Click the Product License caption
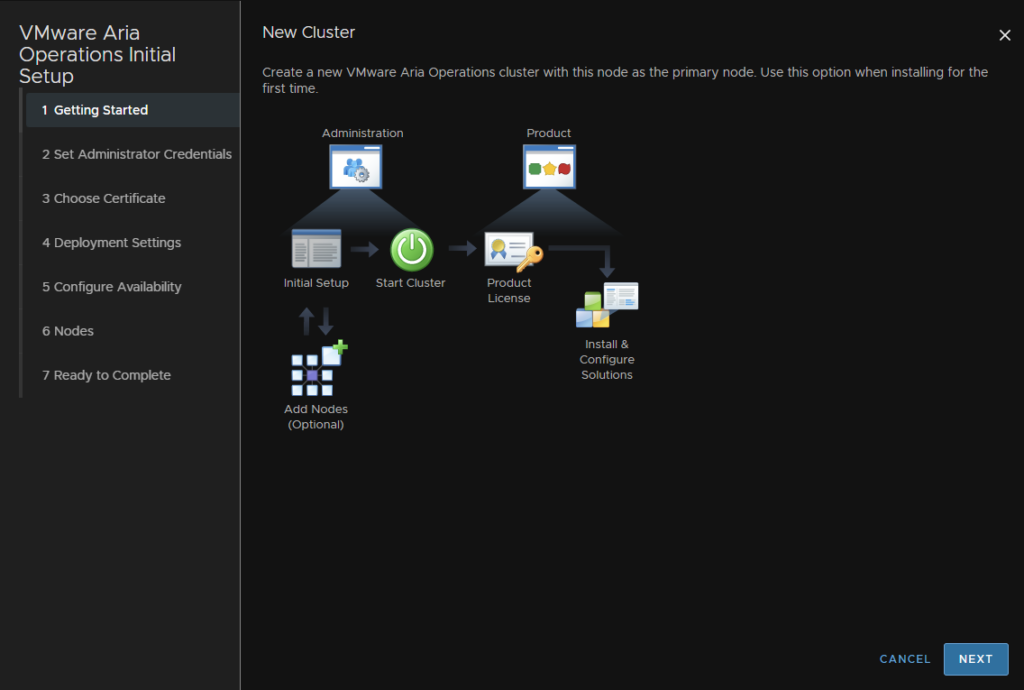The height and width of the screenshot is (690, 1024). 509,290
